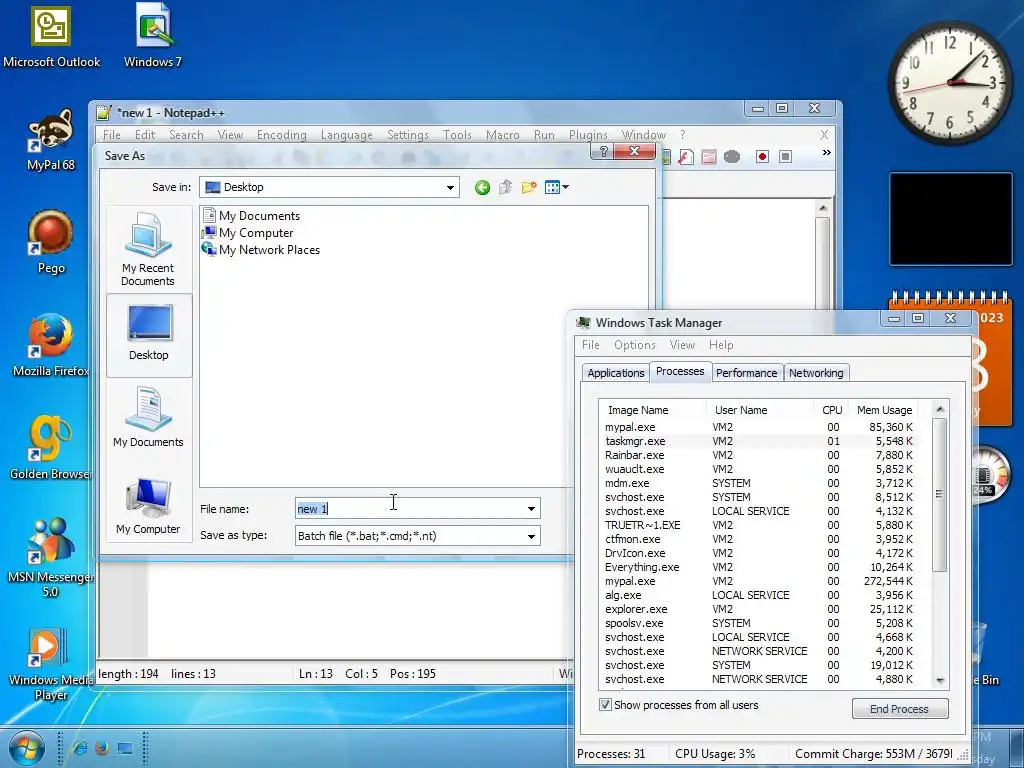Expand Notepad++ toolbar overflow chevron
This screenshot has width=1024, height=768.
[x=826, y=153]
